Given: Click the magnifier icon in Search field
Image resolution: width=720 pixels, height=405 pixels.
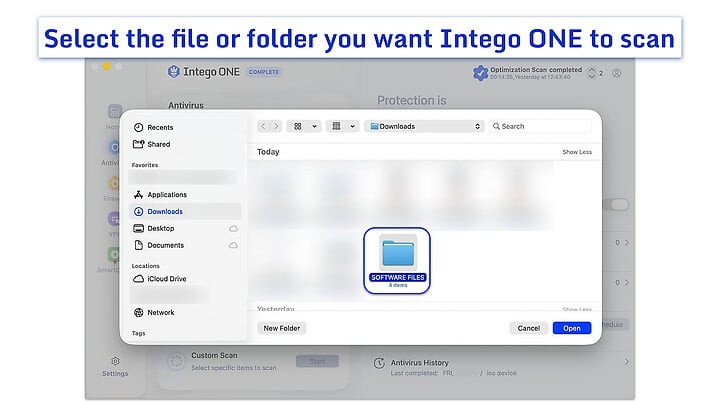Looking at the screenshot, I should click(x=496, y=126).
